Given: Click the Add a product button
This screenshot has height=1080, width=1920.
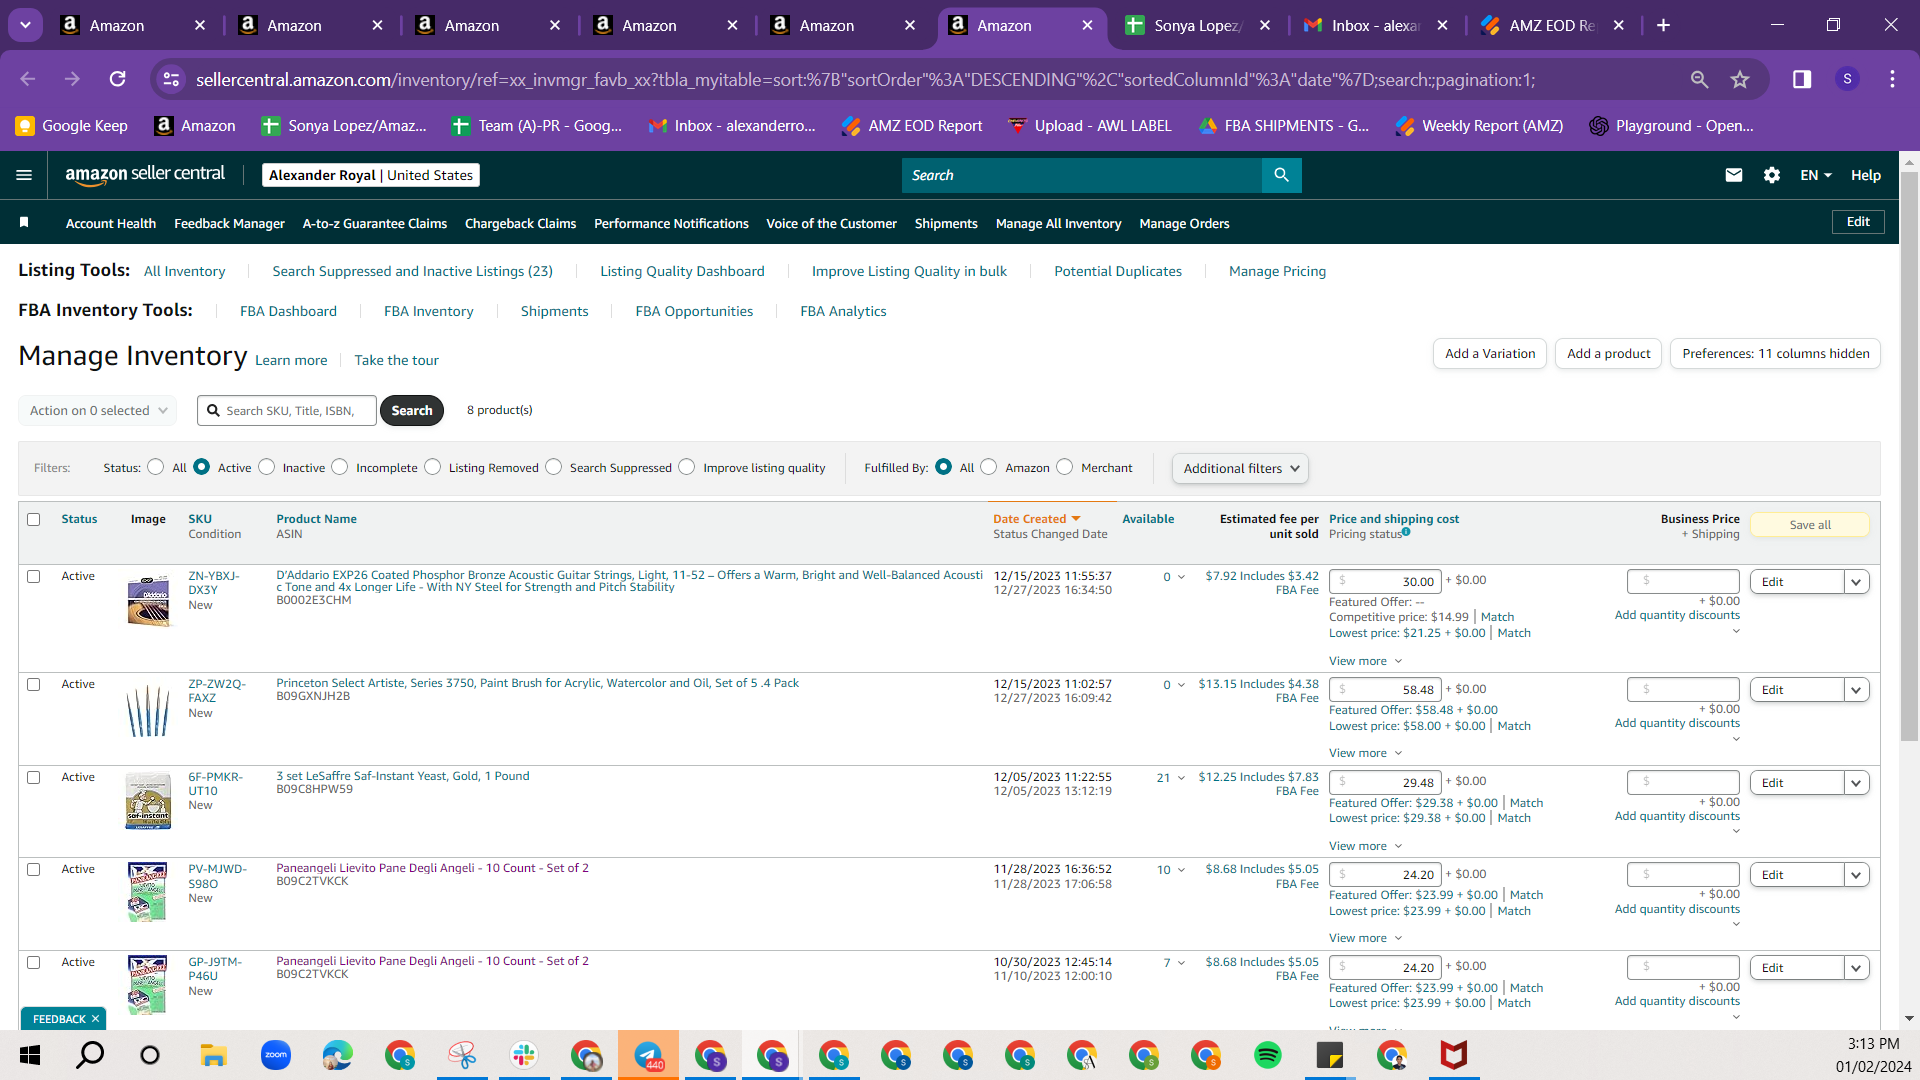Looking at the screenshot, I should (x=1608, y=354).
